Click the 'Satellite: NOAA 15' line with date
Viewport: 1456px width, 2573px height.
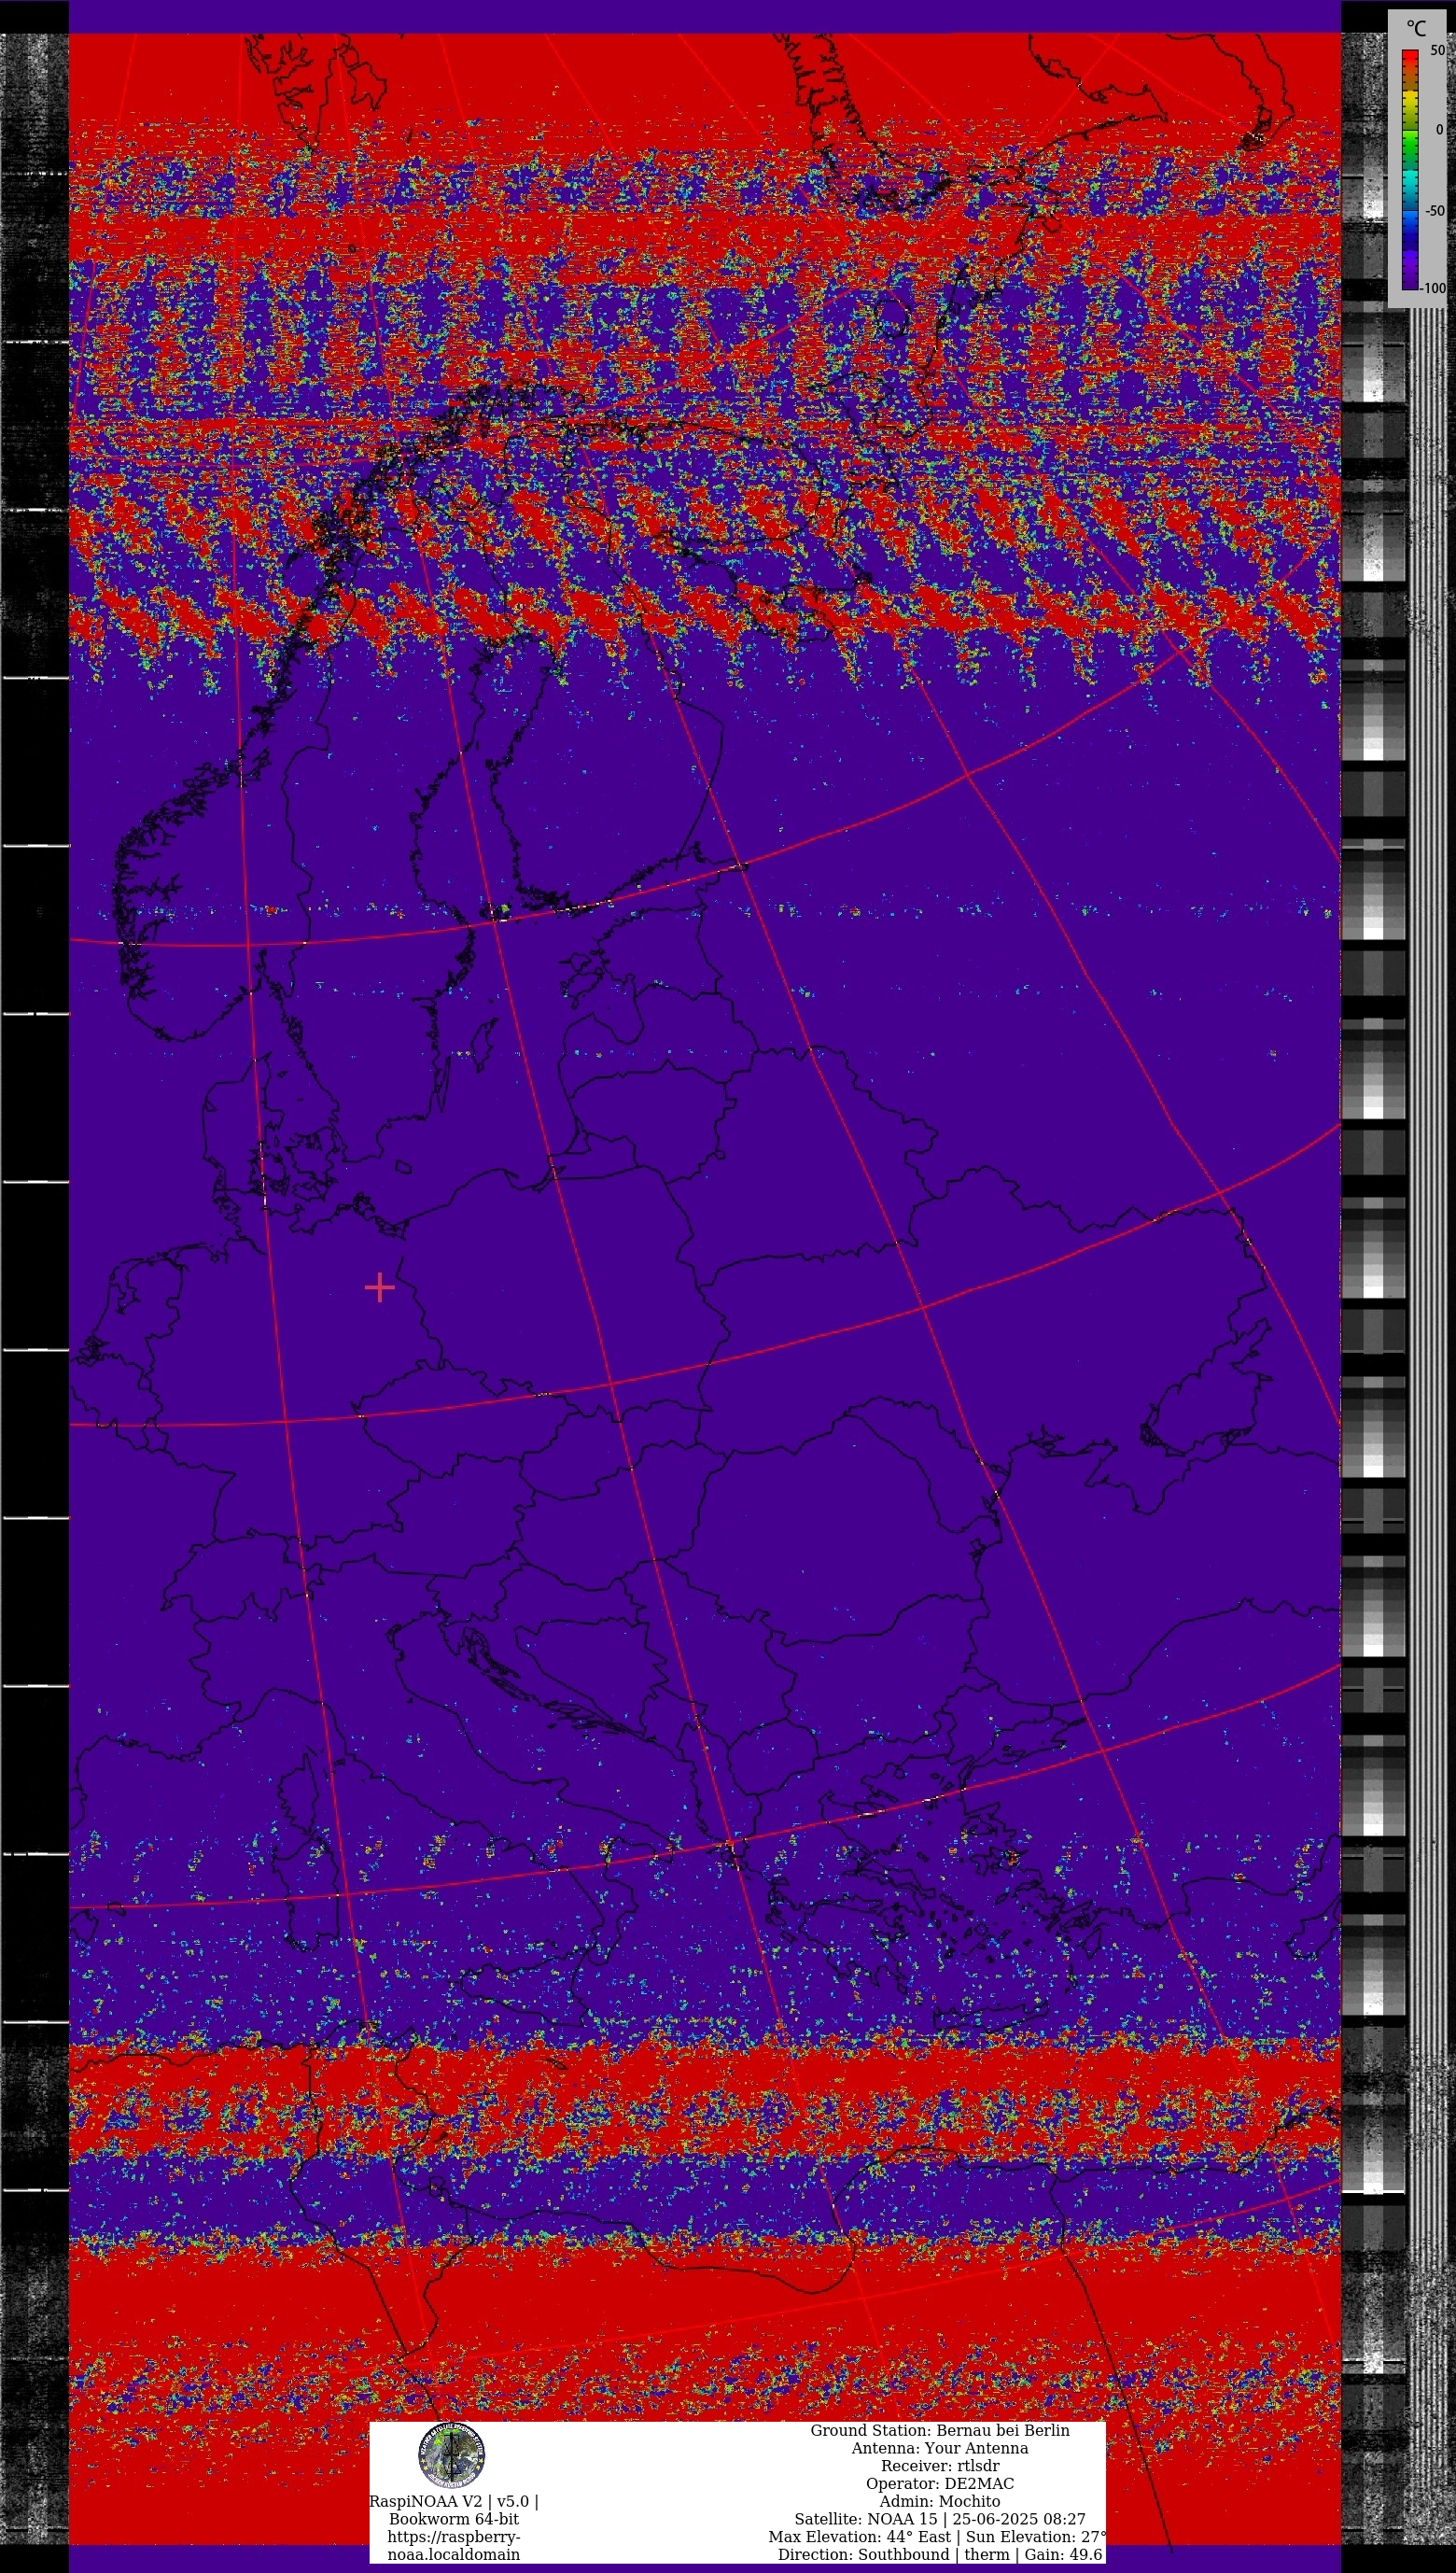click(940, 2519)
